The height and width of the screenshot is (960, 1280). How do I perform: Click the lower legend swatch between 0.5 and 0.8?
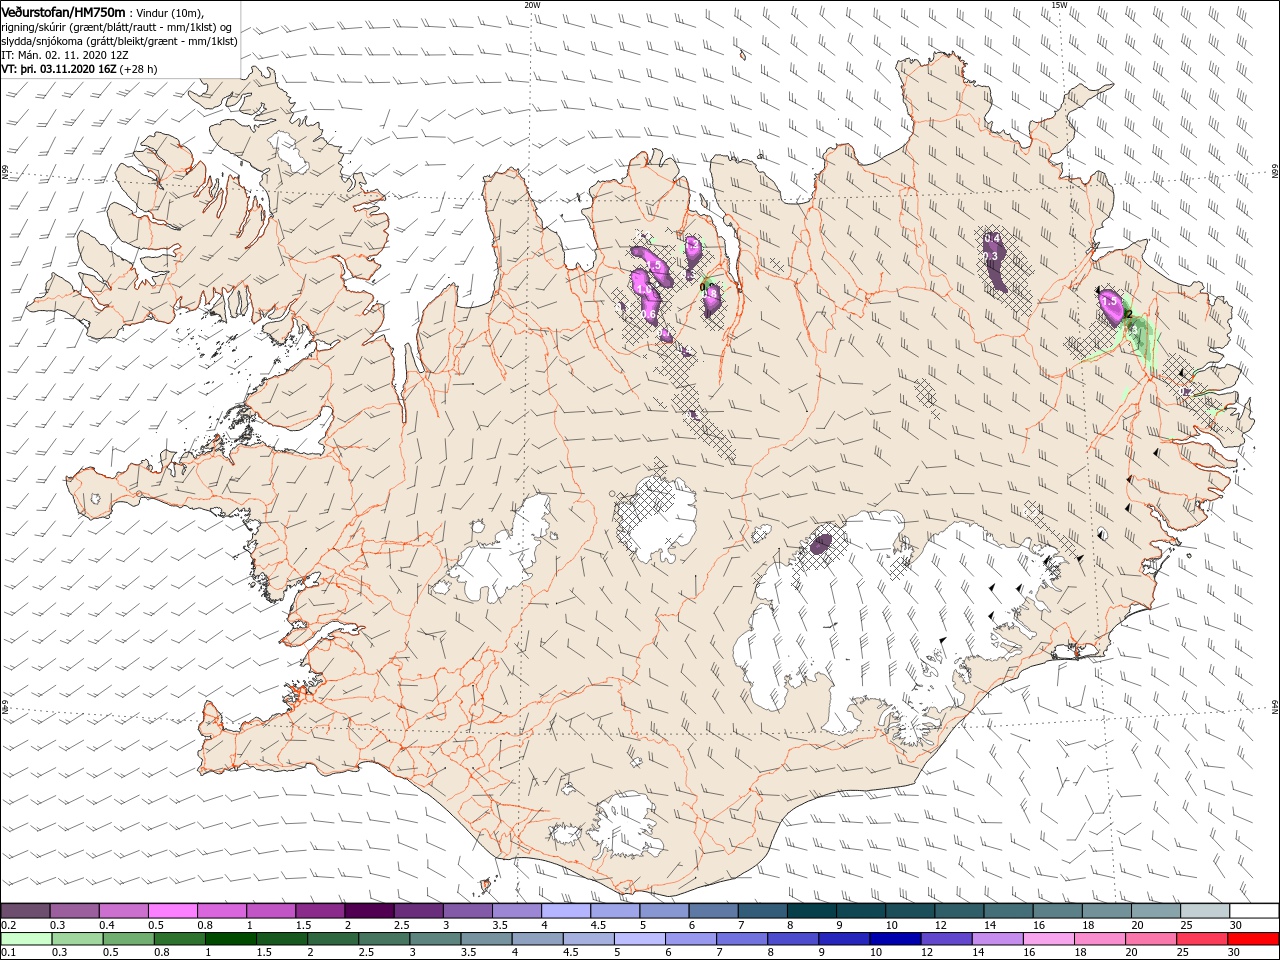pos(129,939)
